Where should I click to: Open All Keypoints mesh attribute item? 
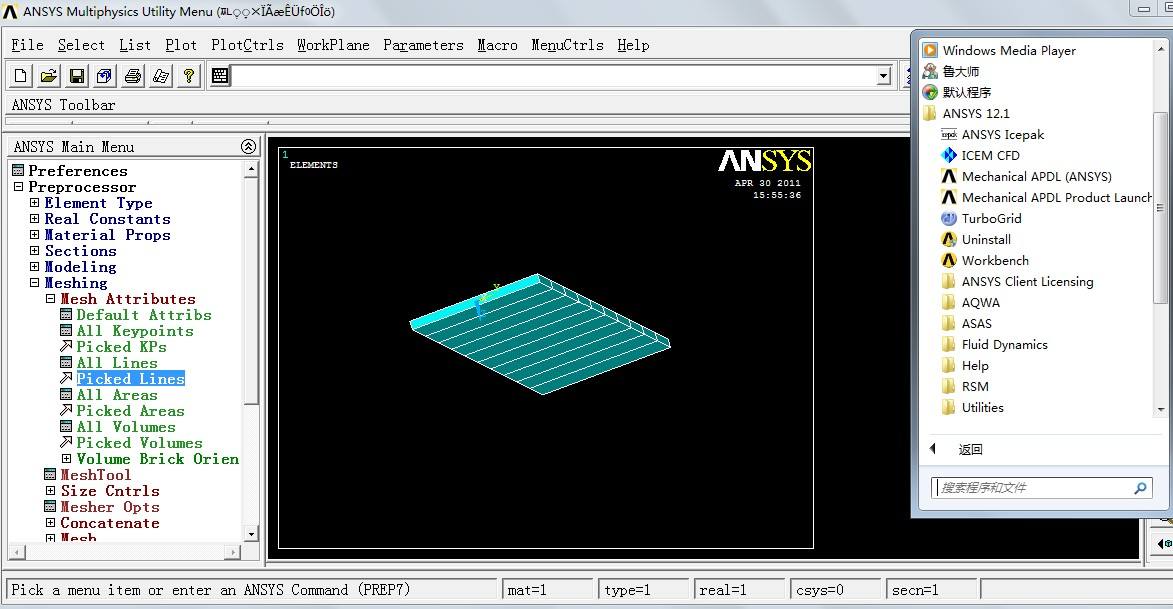tap(135, 331)
